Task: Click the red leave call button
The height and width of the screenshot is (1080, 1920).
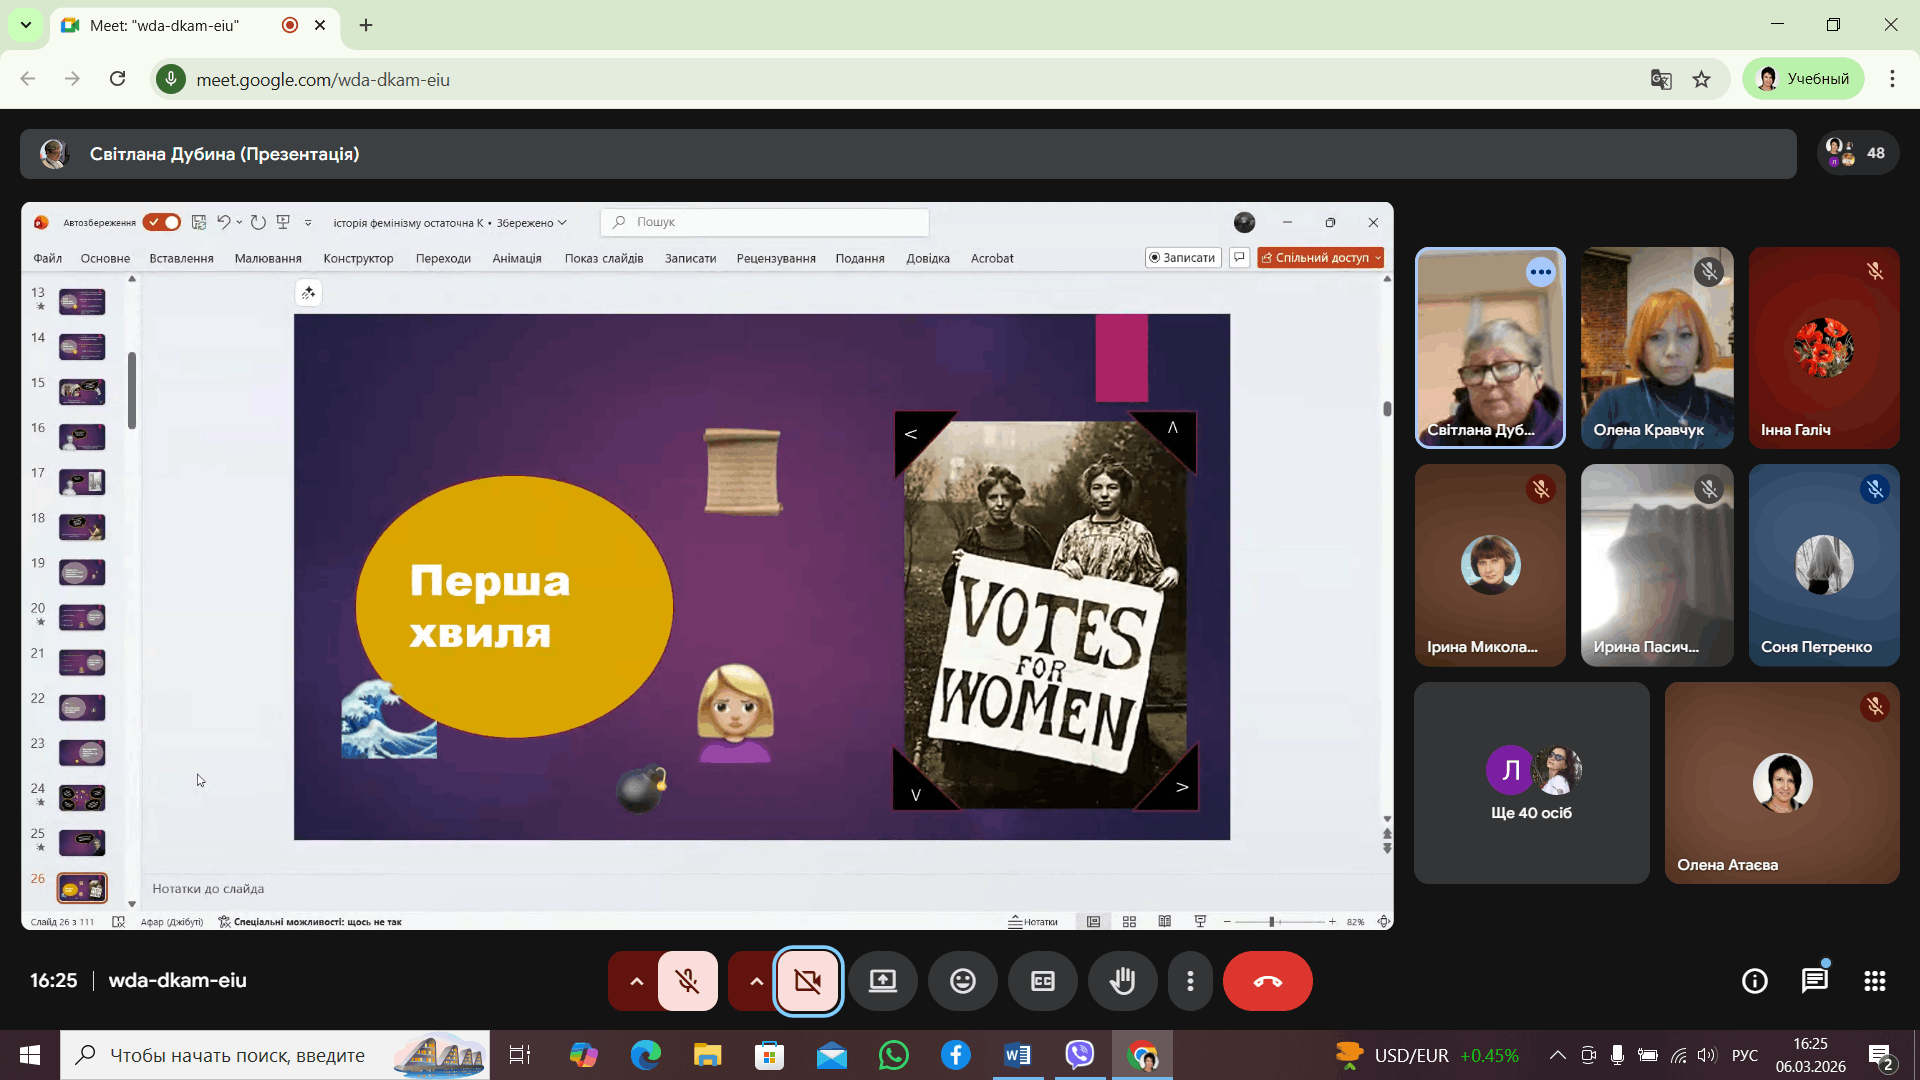Action: (x=1267, y=981)
